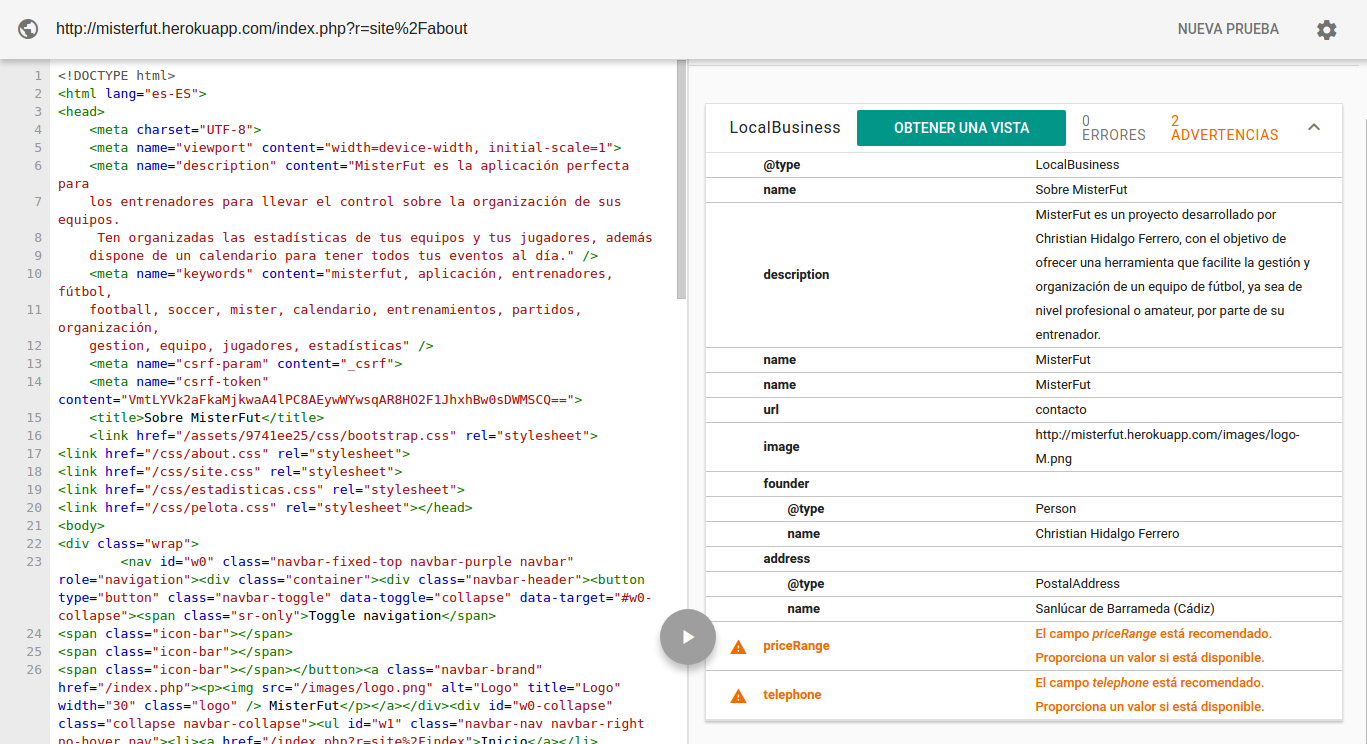Click the first @type property label

pos(782,165)
